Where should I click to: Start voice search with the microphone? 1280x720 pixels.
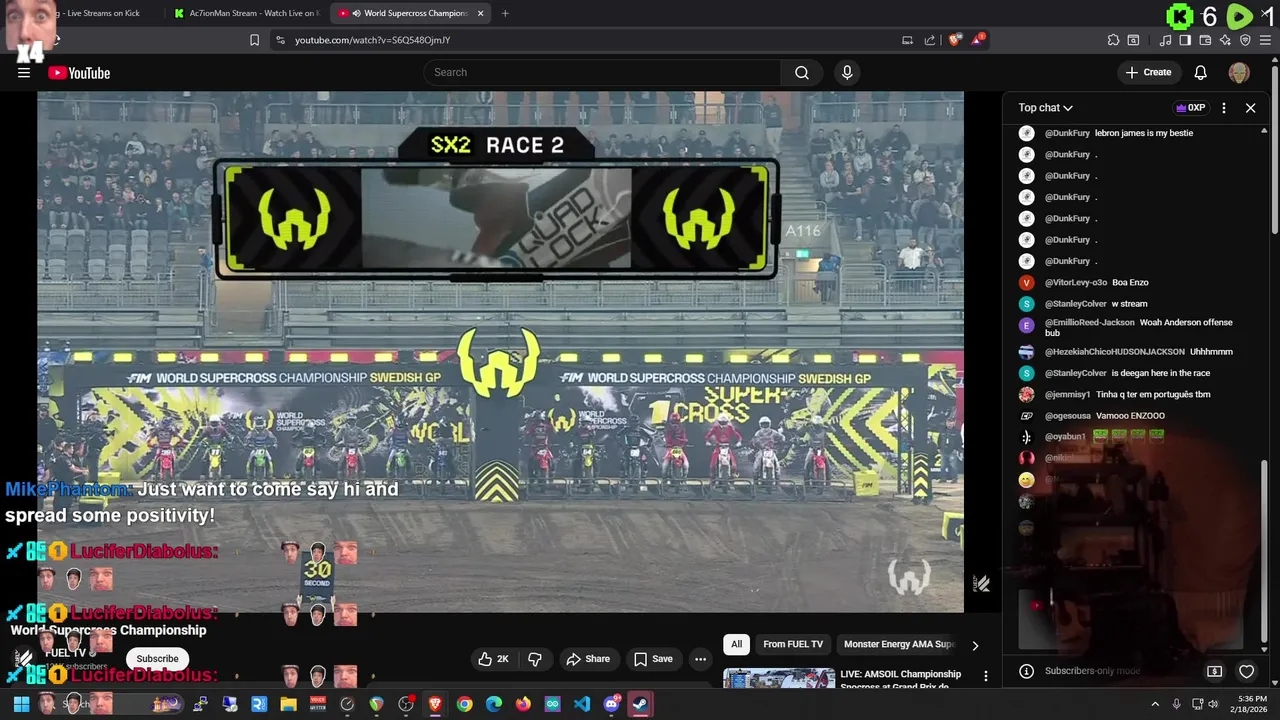point(847,72)
